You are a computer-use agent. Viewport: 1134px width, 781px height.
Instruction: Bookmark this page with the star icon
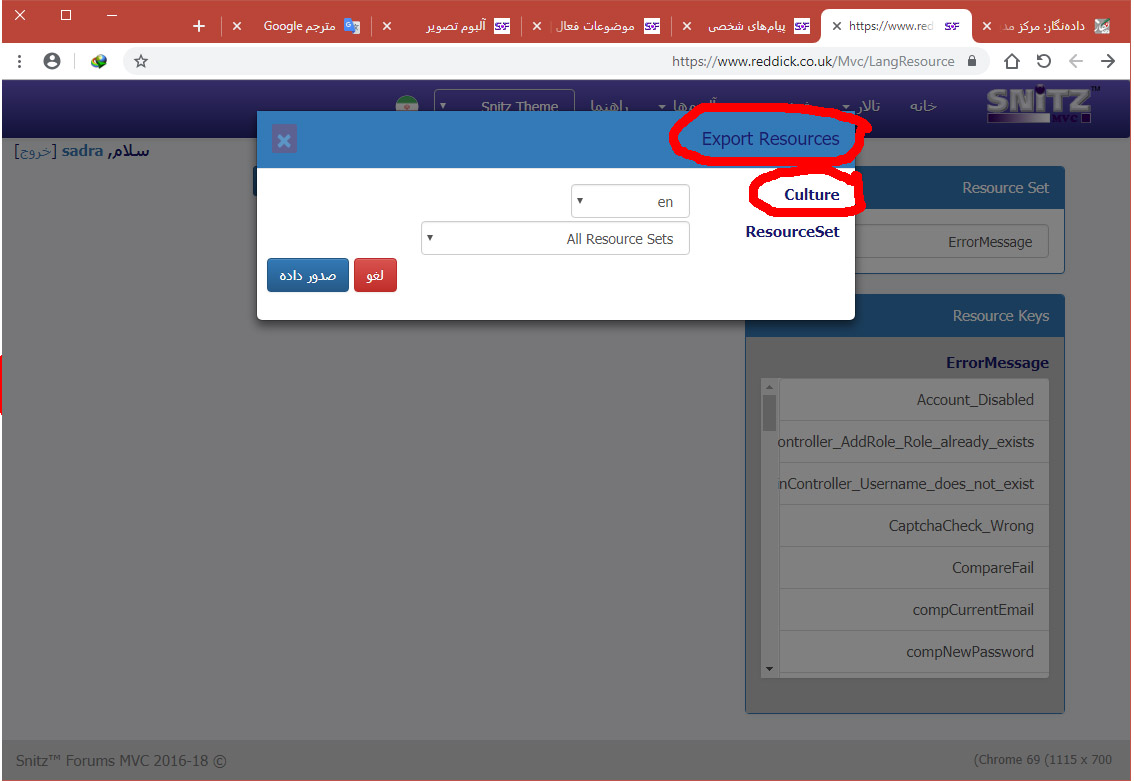[141, 61]
